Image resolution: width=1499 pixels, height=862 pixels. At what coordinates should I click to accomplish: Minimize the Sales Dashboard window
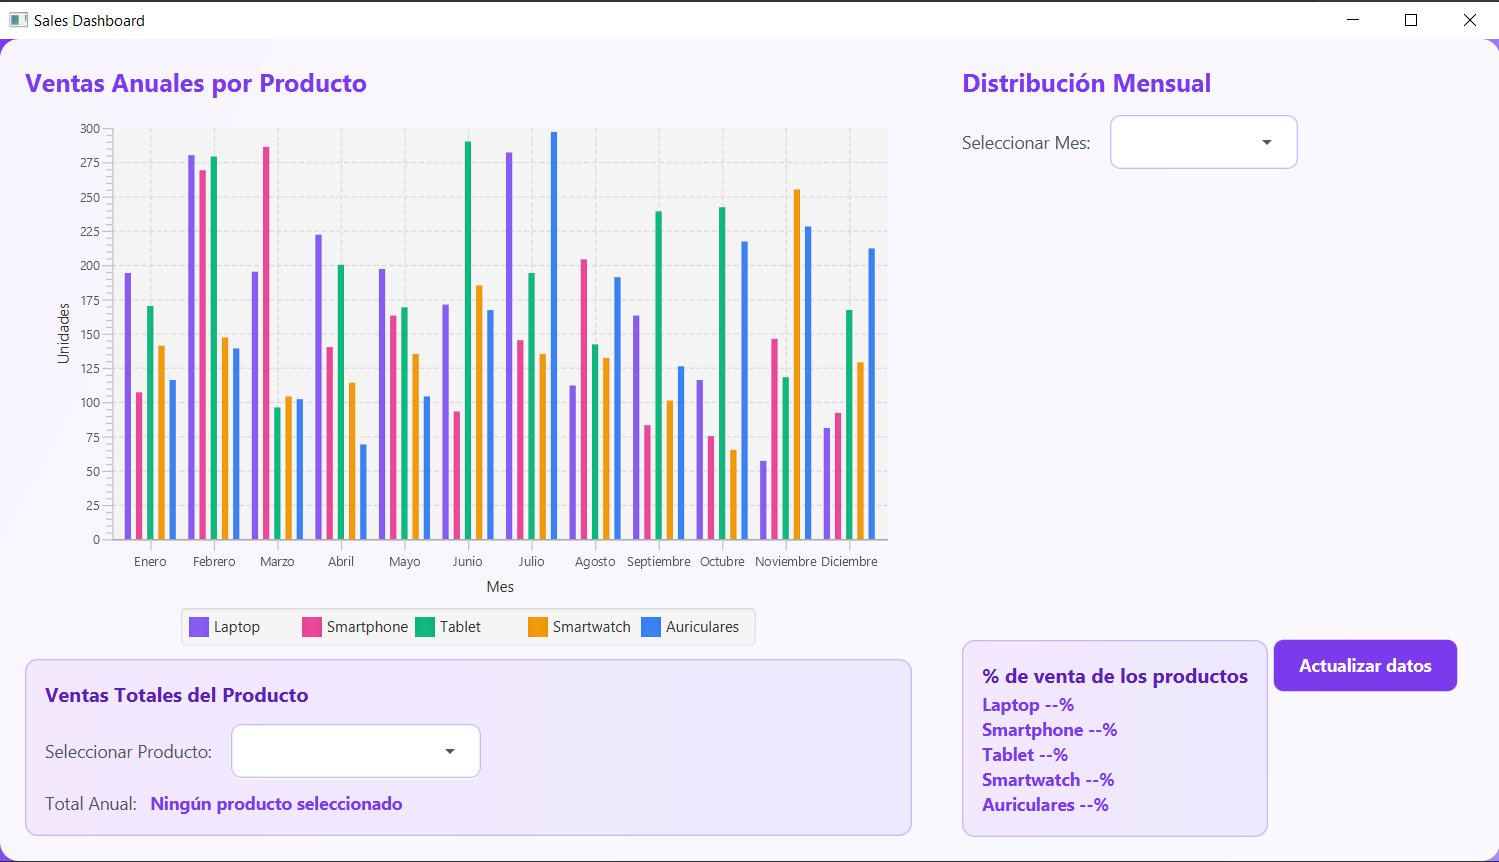tap(1353, 20)
